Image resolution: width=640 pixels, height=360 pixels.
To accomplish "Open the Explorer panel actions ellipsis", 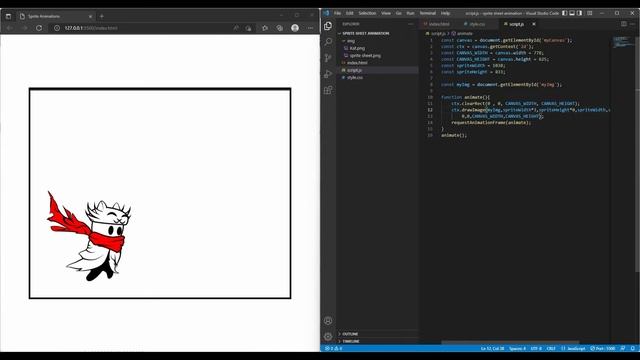I will click(x=411, y=24).
